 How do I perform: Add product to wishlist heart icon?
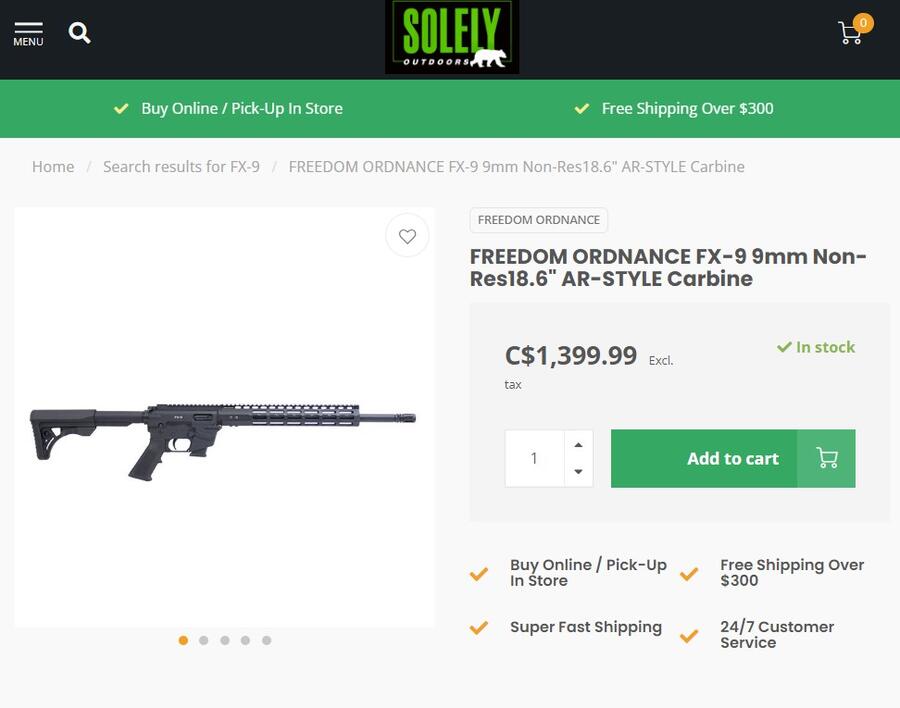pos(407,236)
